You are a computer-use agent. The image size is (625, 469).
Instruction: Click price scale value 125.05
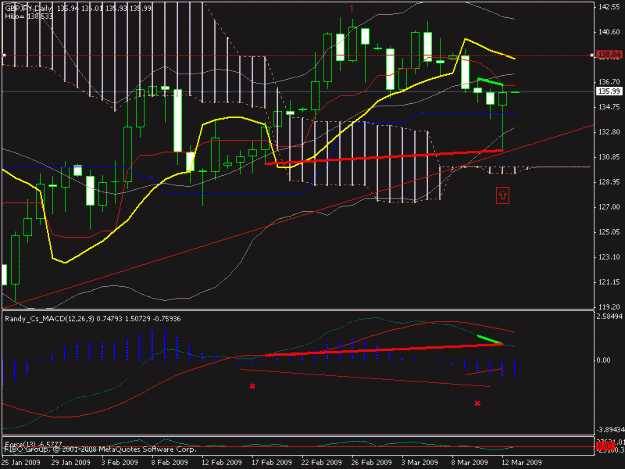pyautogui.click(x=609, y=232)
